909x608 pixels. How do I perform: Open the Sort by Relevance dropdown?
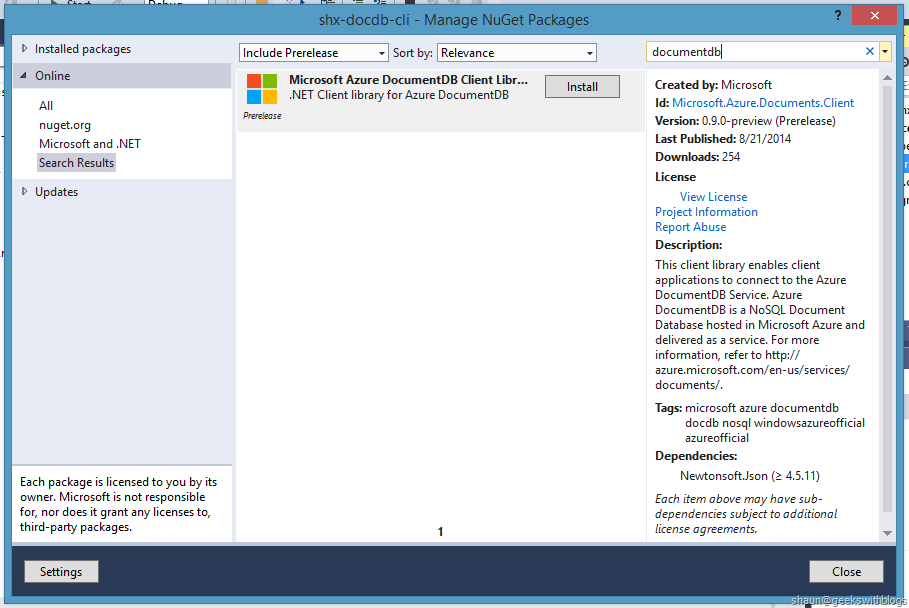[x=517, y=53]
